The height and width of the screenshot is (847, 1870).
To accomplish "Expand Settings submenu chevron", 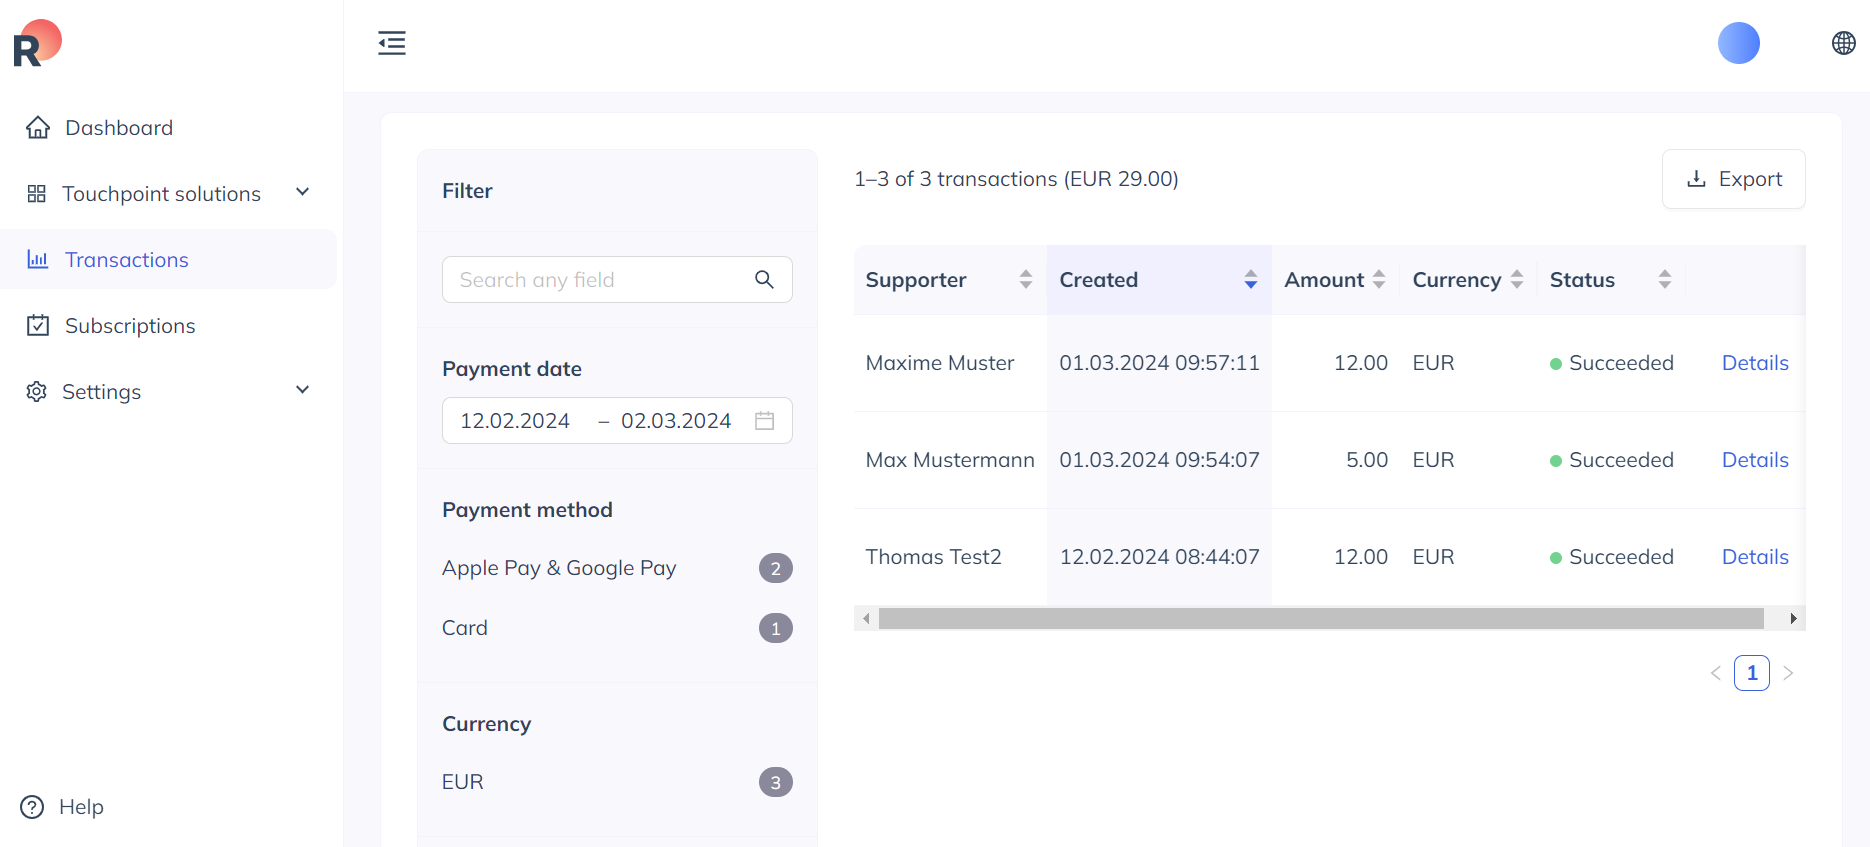I will 303,390.
